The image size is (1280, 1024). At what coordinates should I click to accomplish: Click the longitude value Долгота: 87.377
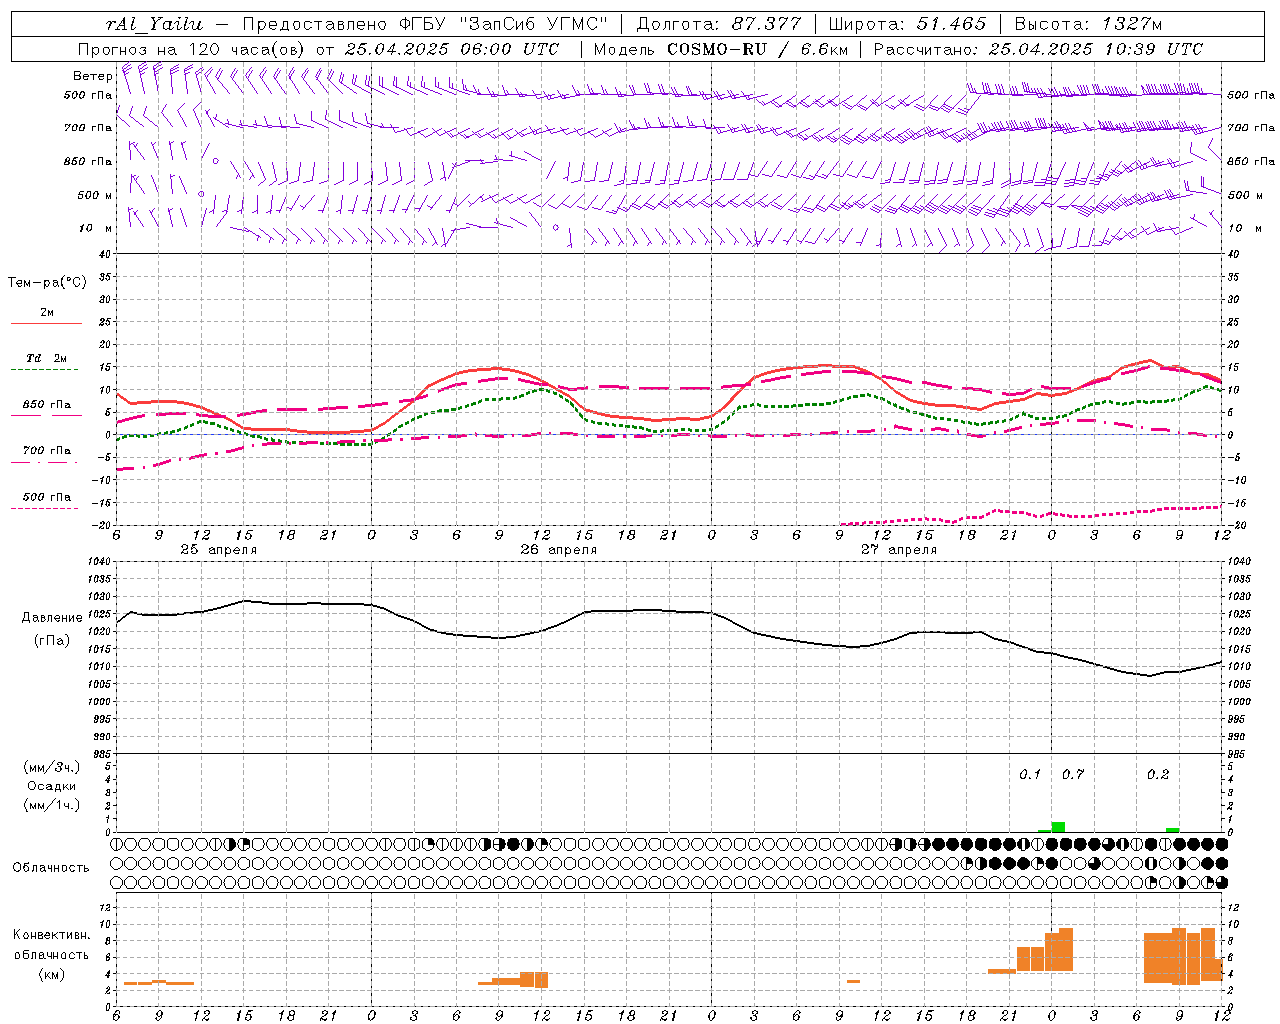point(718,24)
